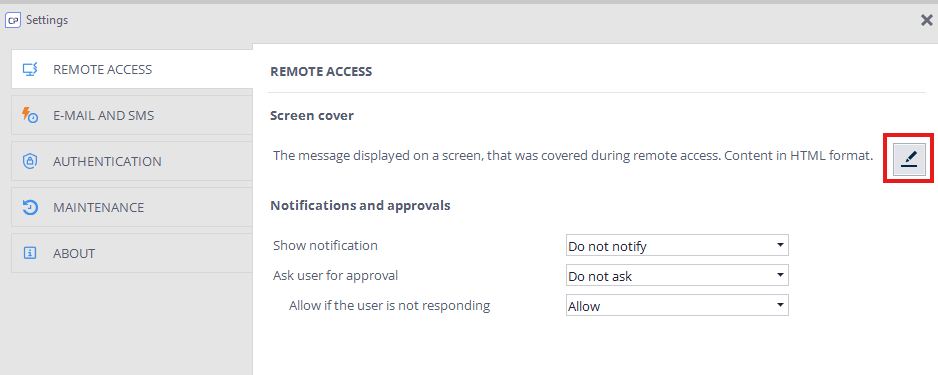The height and width of the screenshot is (375, 938).
Task: Select the ABOUT tab
Action: tap(132, 253)
